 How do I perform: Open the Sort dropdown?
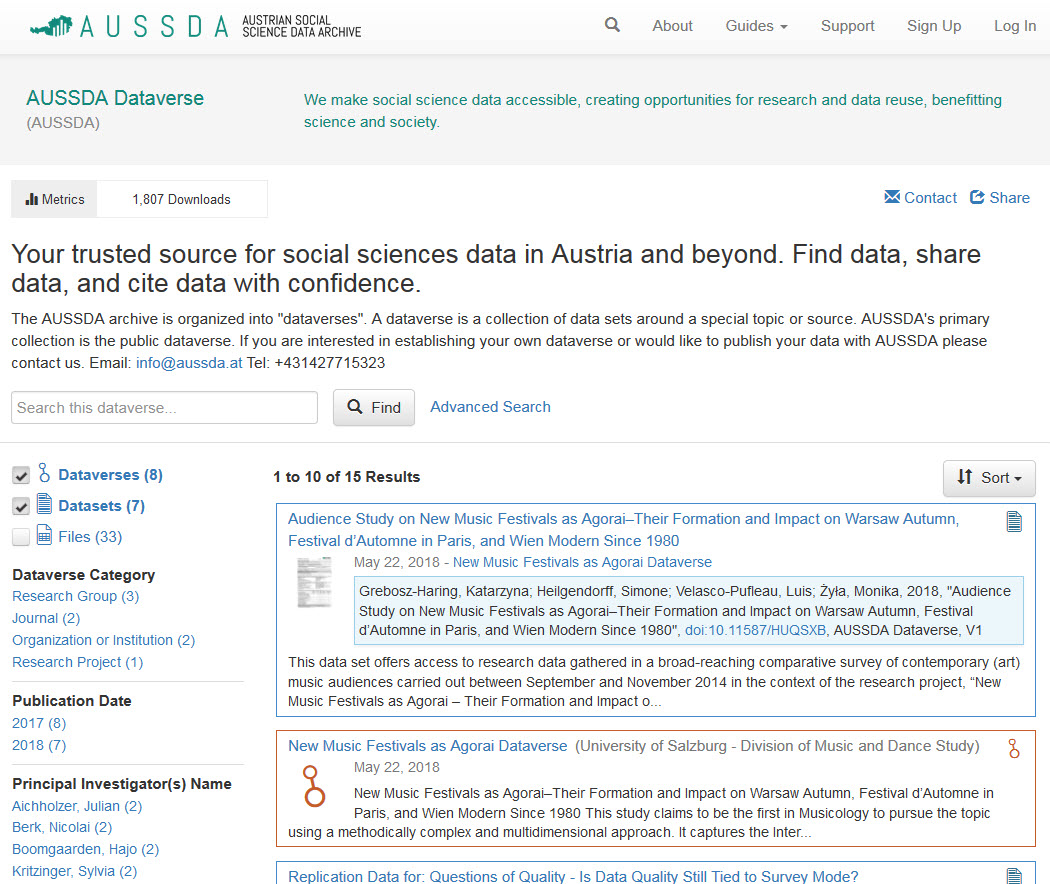[x=989, y=478]
